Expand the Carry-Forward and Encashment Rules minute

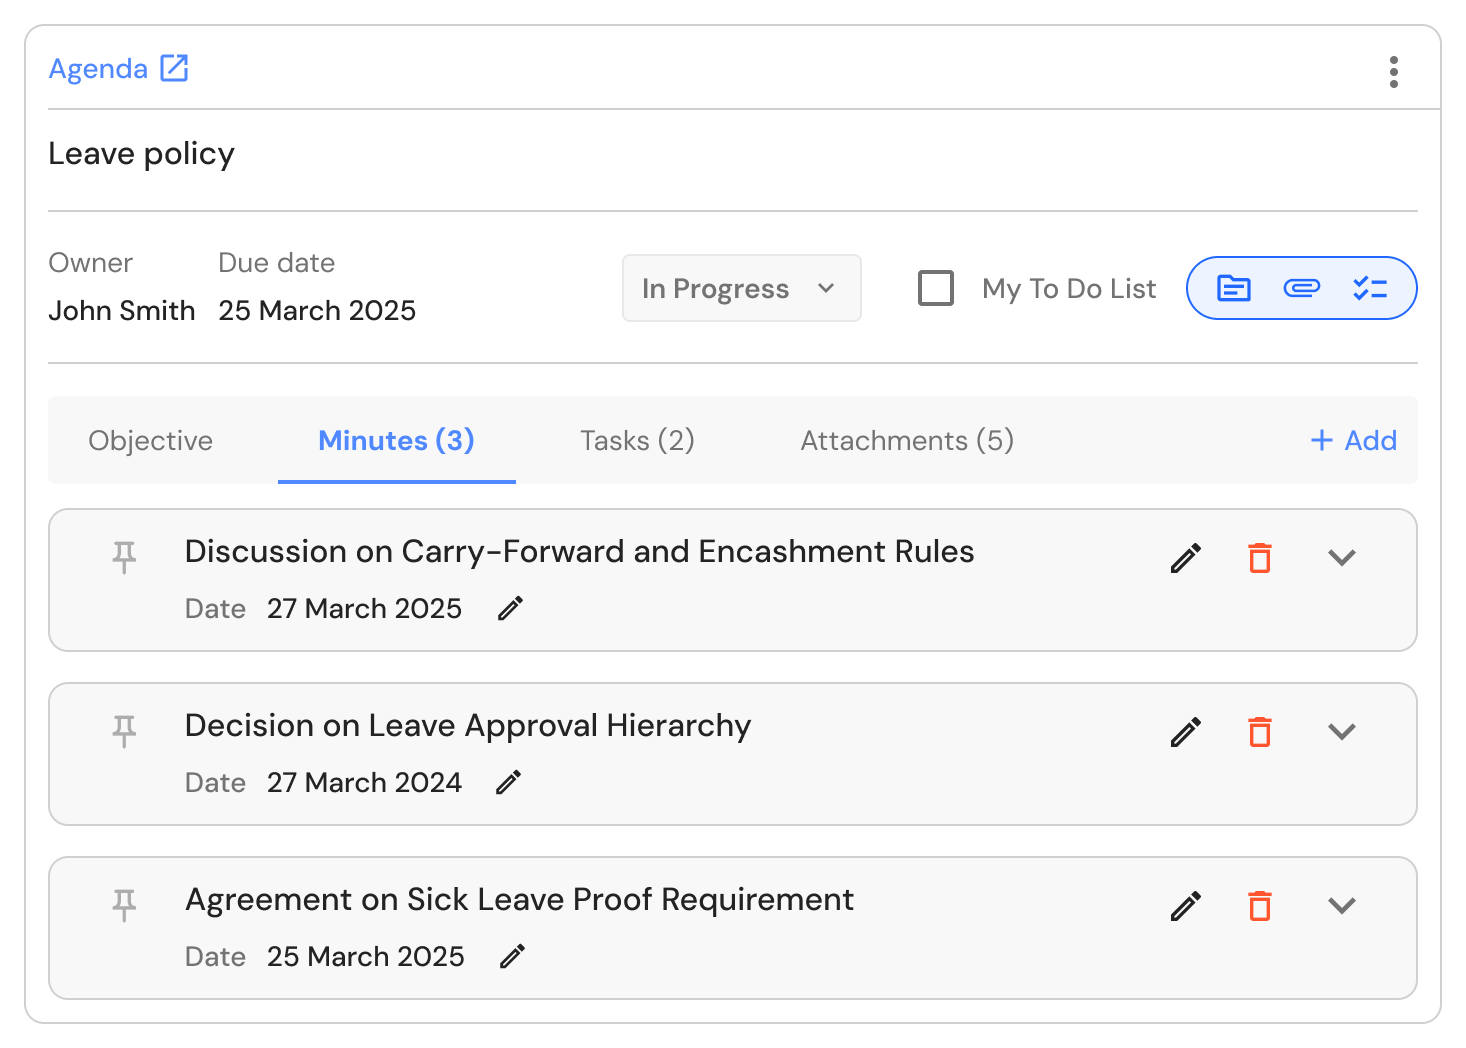(x=1341, y=558)
